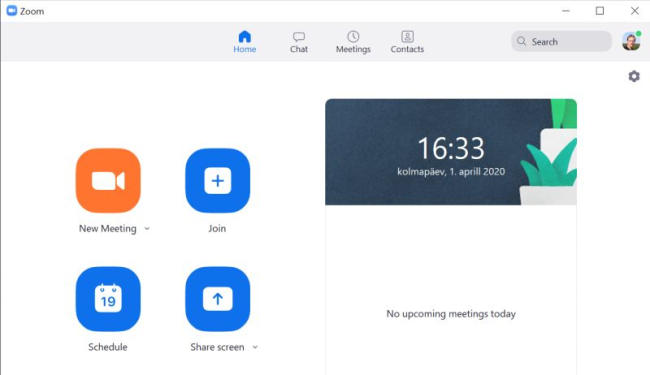
Task: Expand the Share screen dropdown arrow
Action: pos(255,347)
